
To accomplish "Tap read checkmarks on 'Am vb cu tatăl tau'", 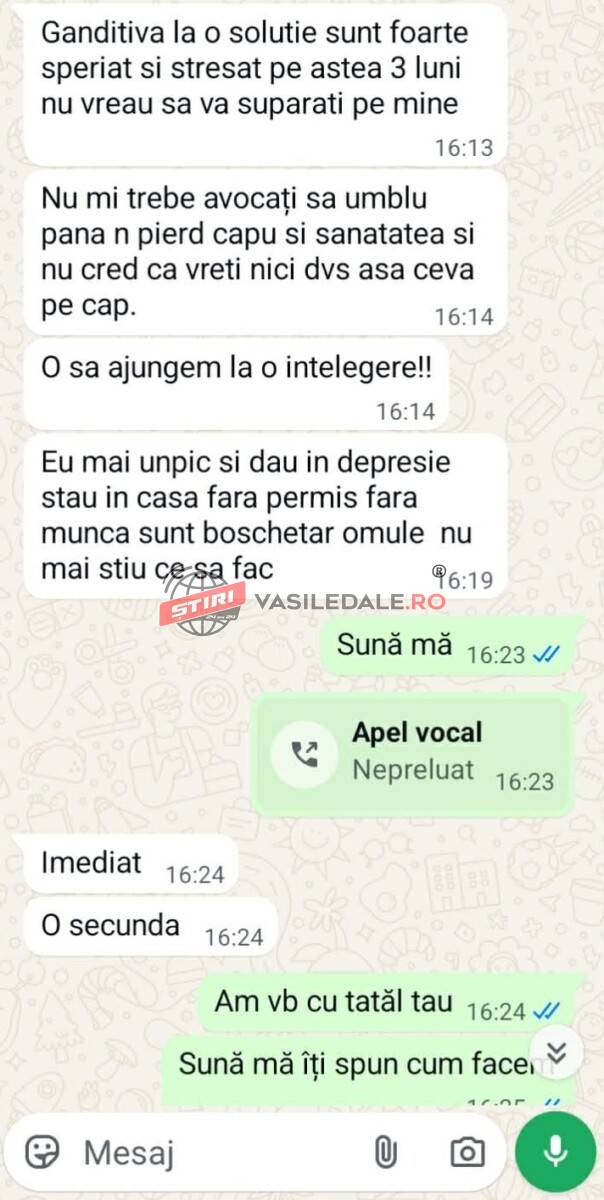I will click(x=546, y=1011).
